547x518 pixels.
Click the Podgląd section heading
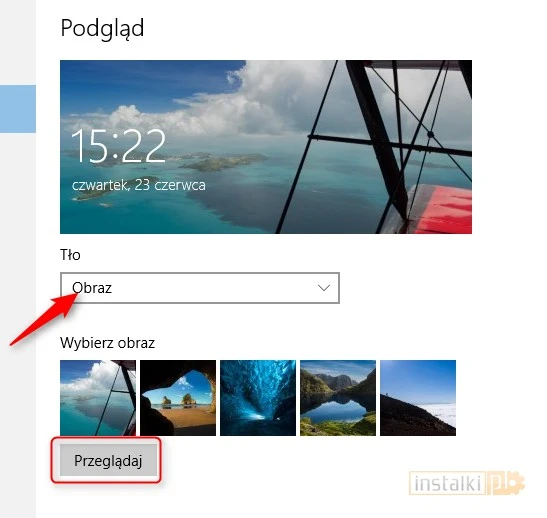[102, 29]
